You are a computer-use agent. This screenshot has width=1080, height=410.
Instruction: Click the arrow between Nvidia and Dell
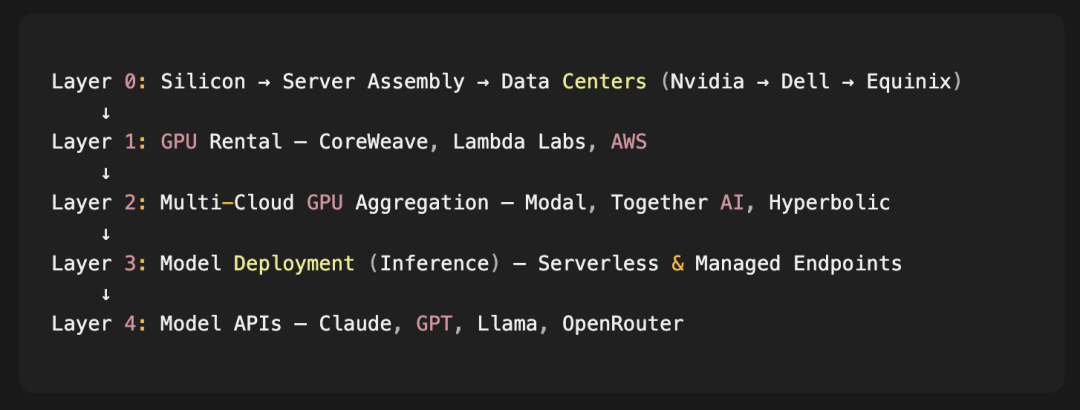762,82
